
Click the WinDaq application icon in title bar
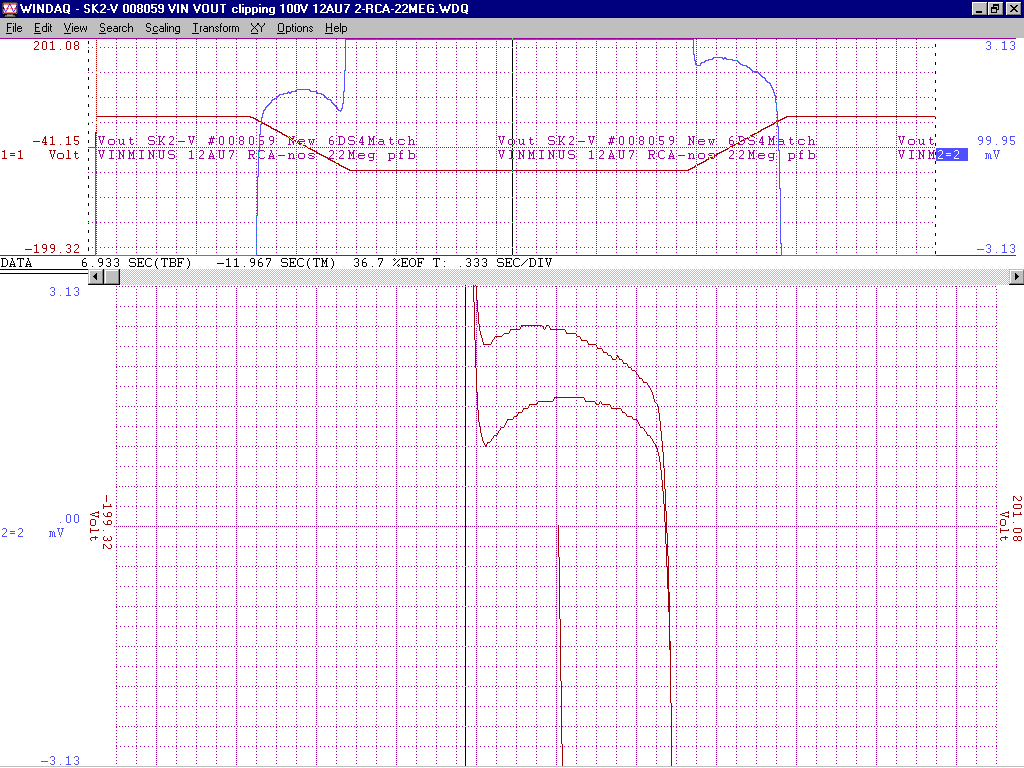(9, 9)
